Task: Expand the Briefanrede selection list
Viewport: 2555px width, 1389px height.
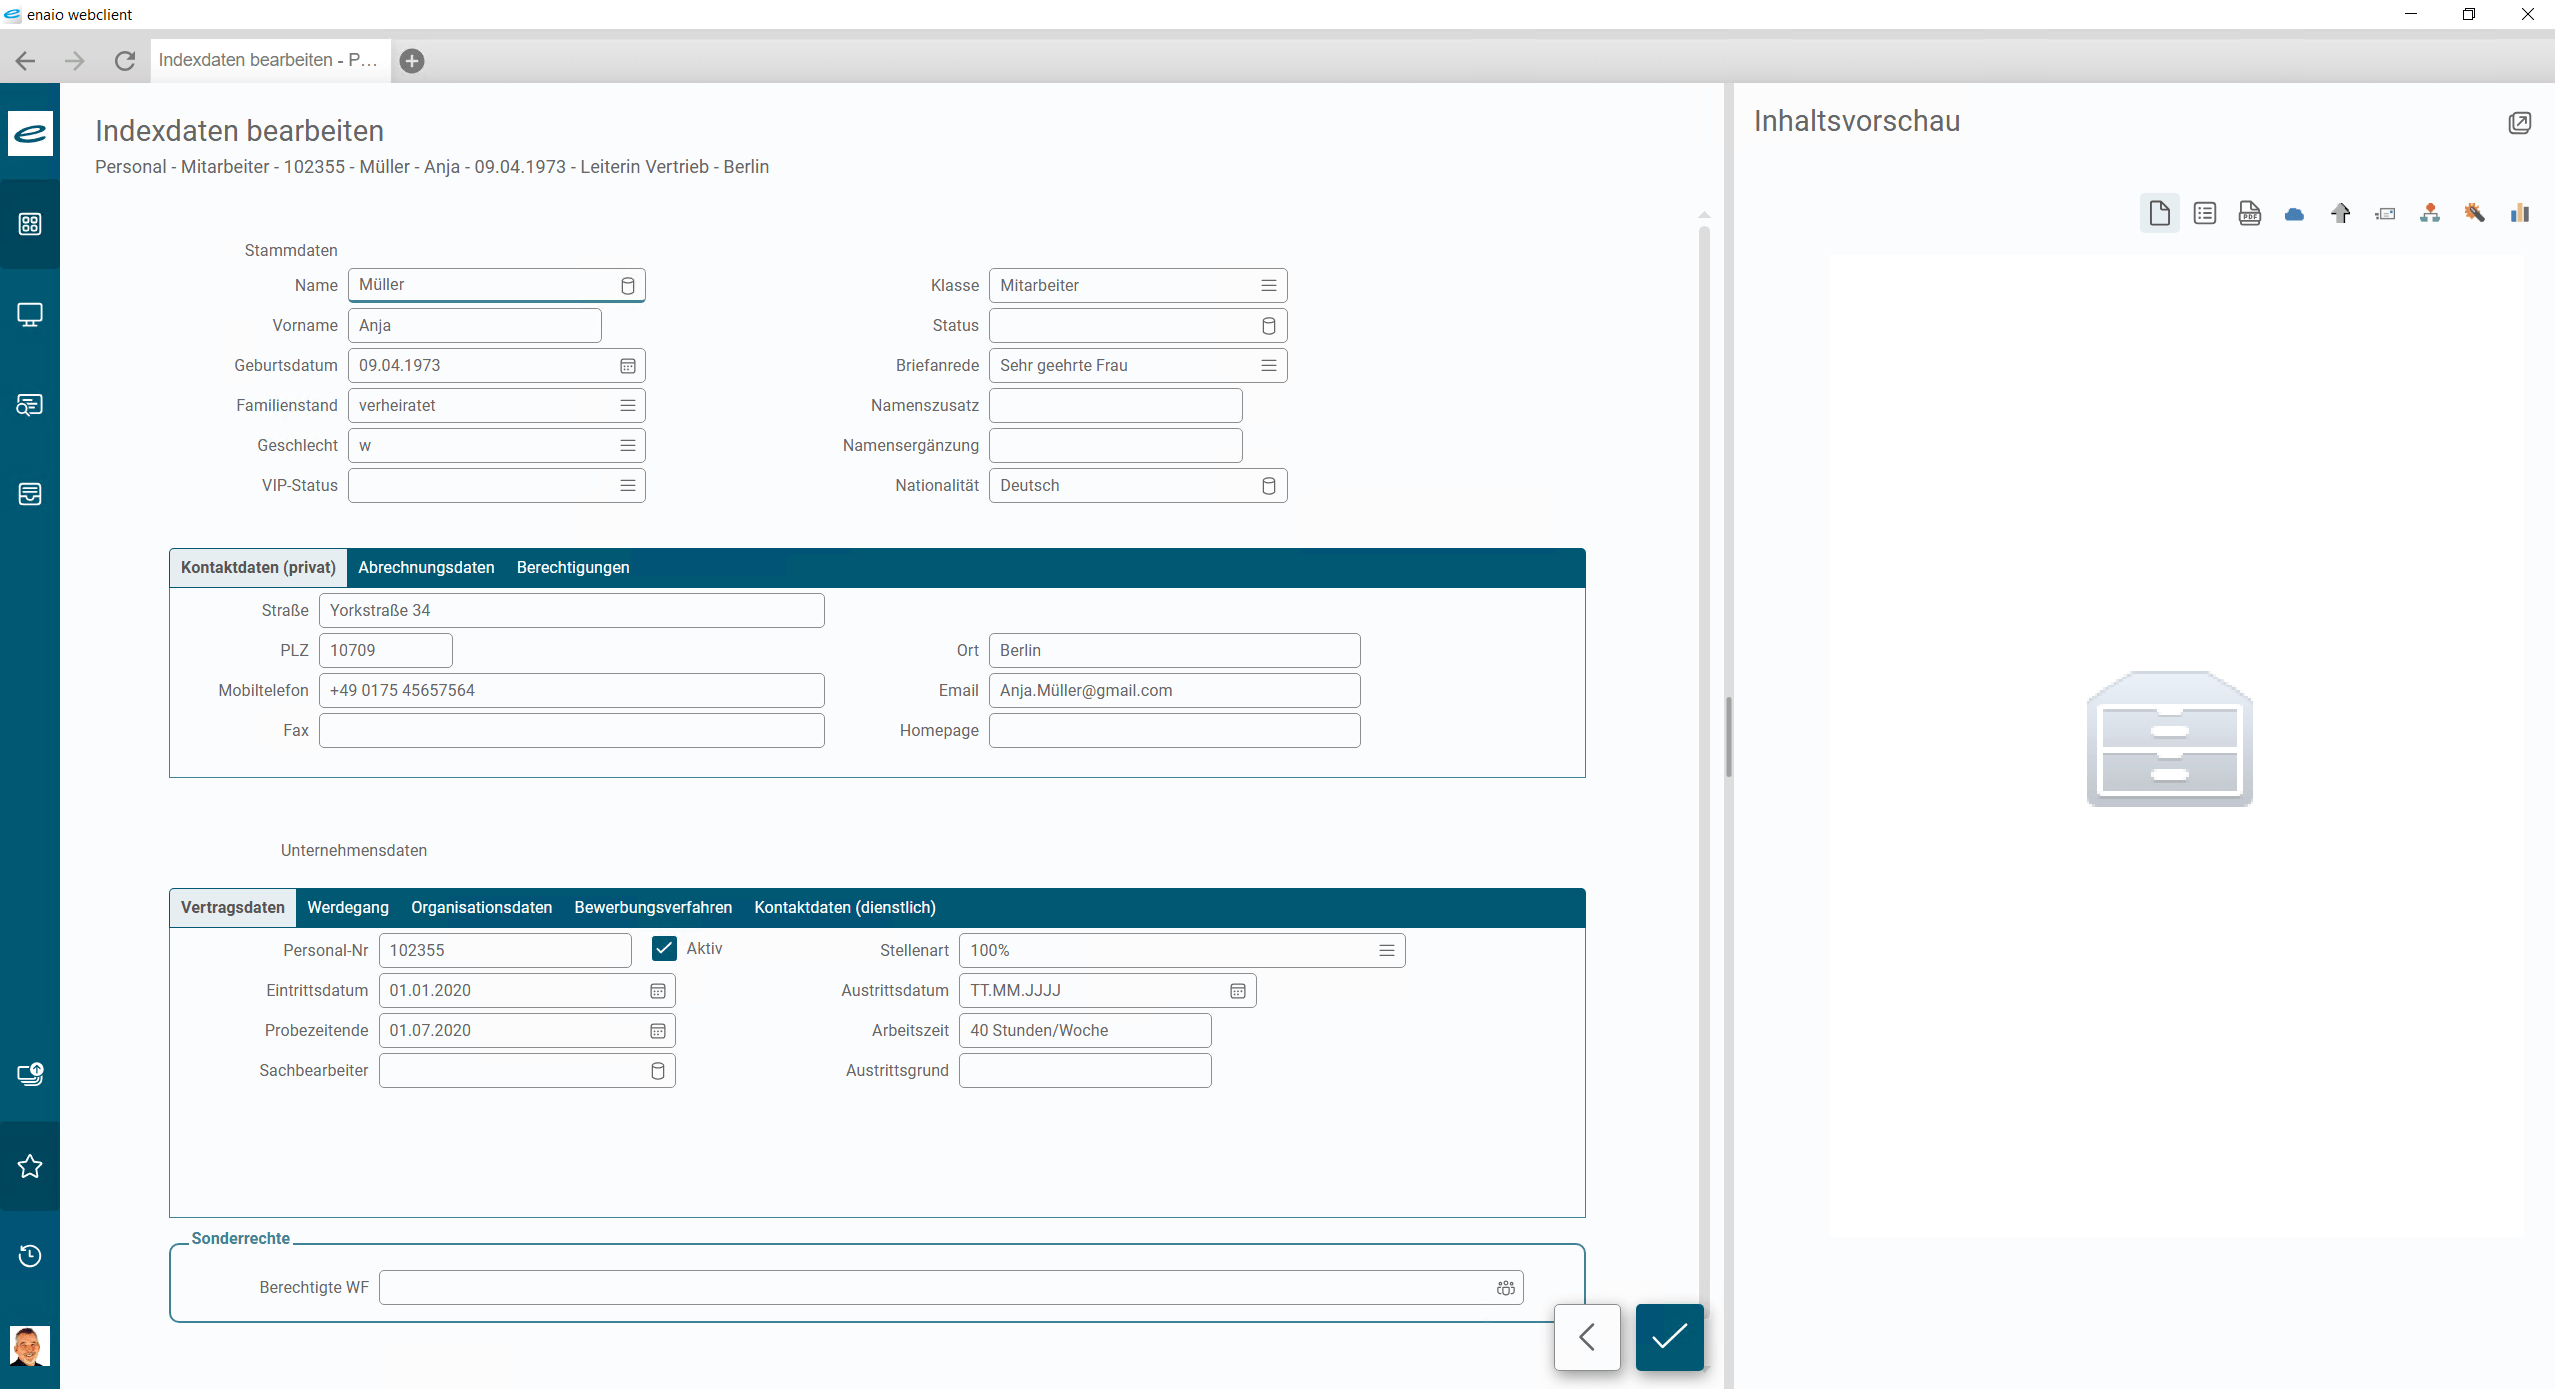Action: tap(1268, 366)
